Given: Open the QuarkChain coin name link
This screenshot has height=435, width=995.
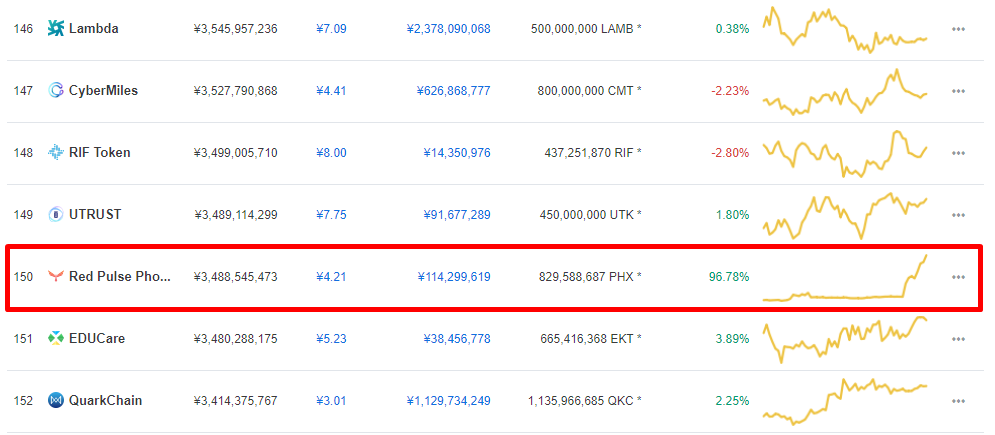Looking at the screenshot, I should [x=105, y=401].
